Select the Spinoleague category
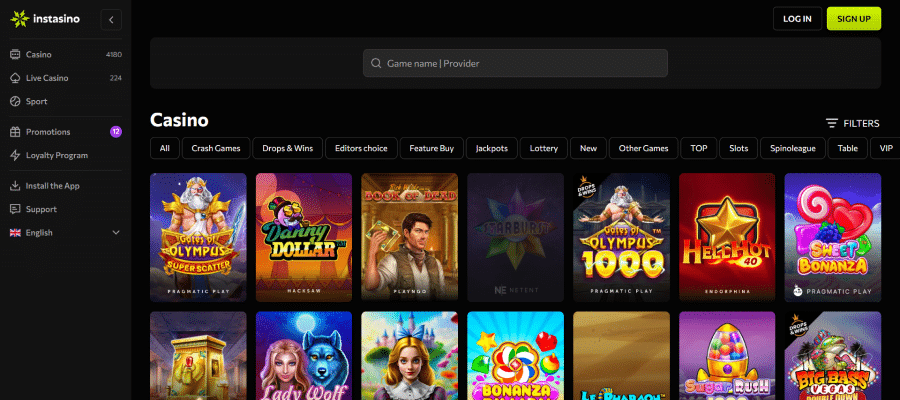 (x=793, y=148)
